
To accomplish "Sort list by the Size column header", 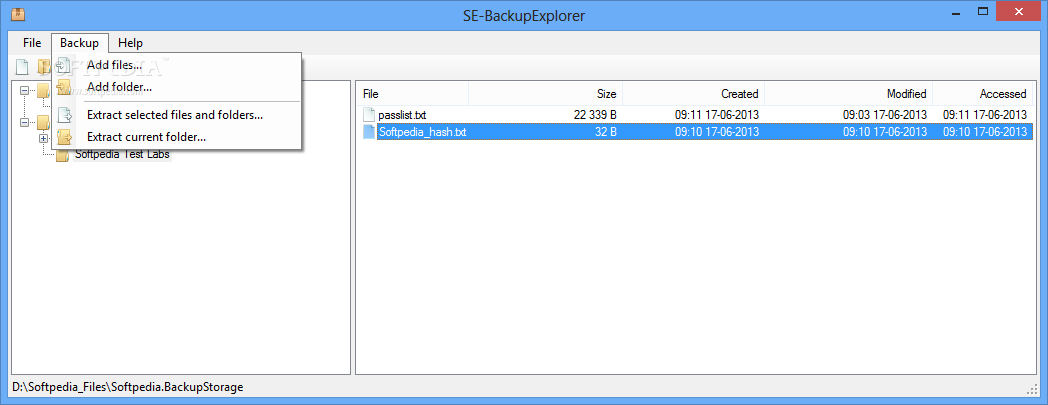I will [x=545, y=94].
